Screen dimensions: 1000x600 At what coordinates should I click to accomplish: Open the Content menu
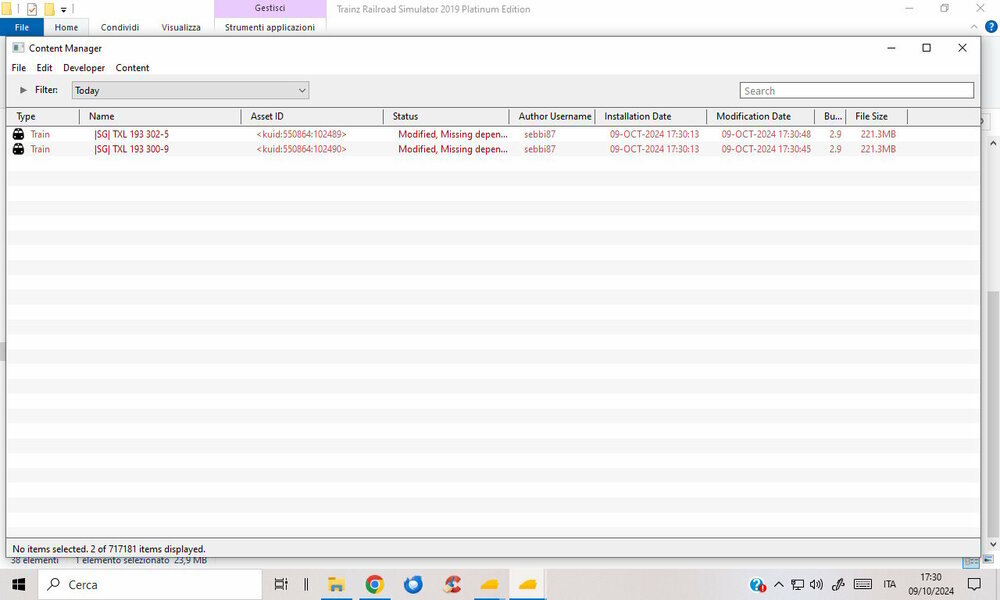tap(132, 68)
